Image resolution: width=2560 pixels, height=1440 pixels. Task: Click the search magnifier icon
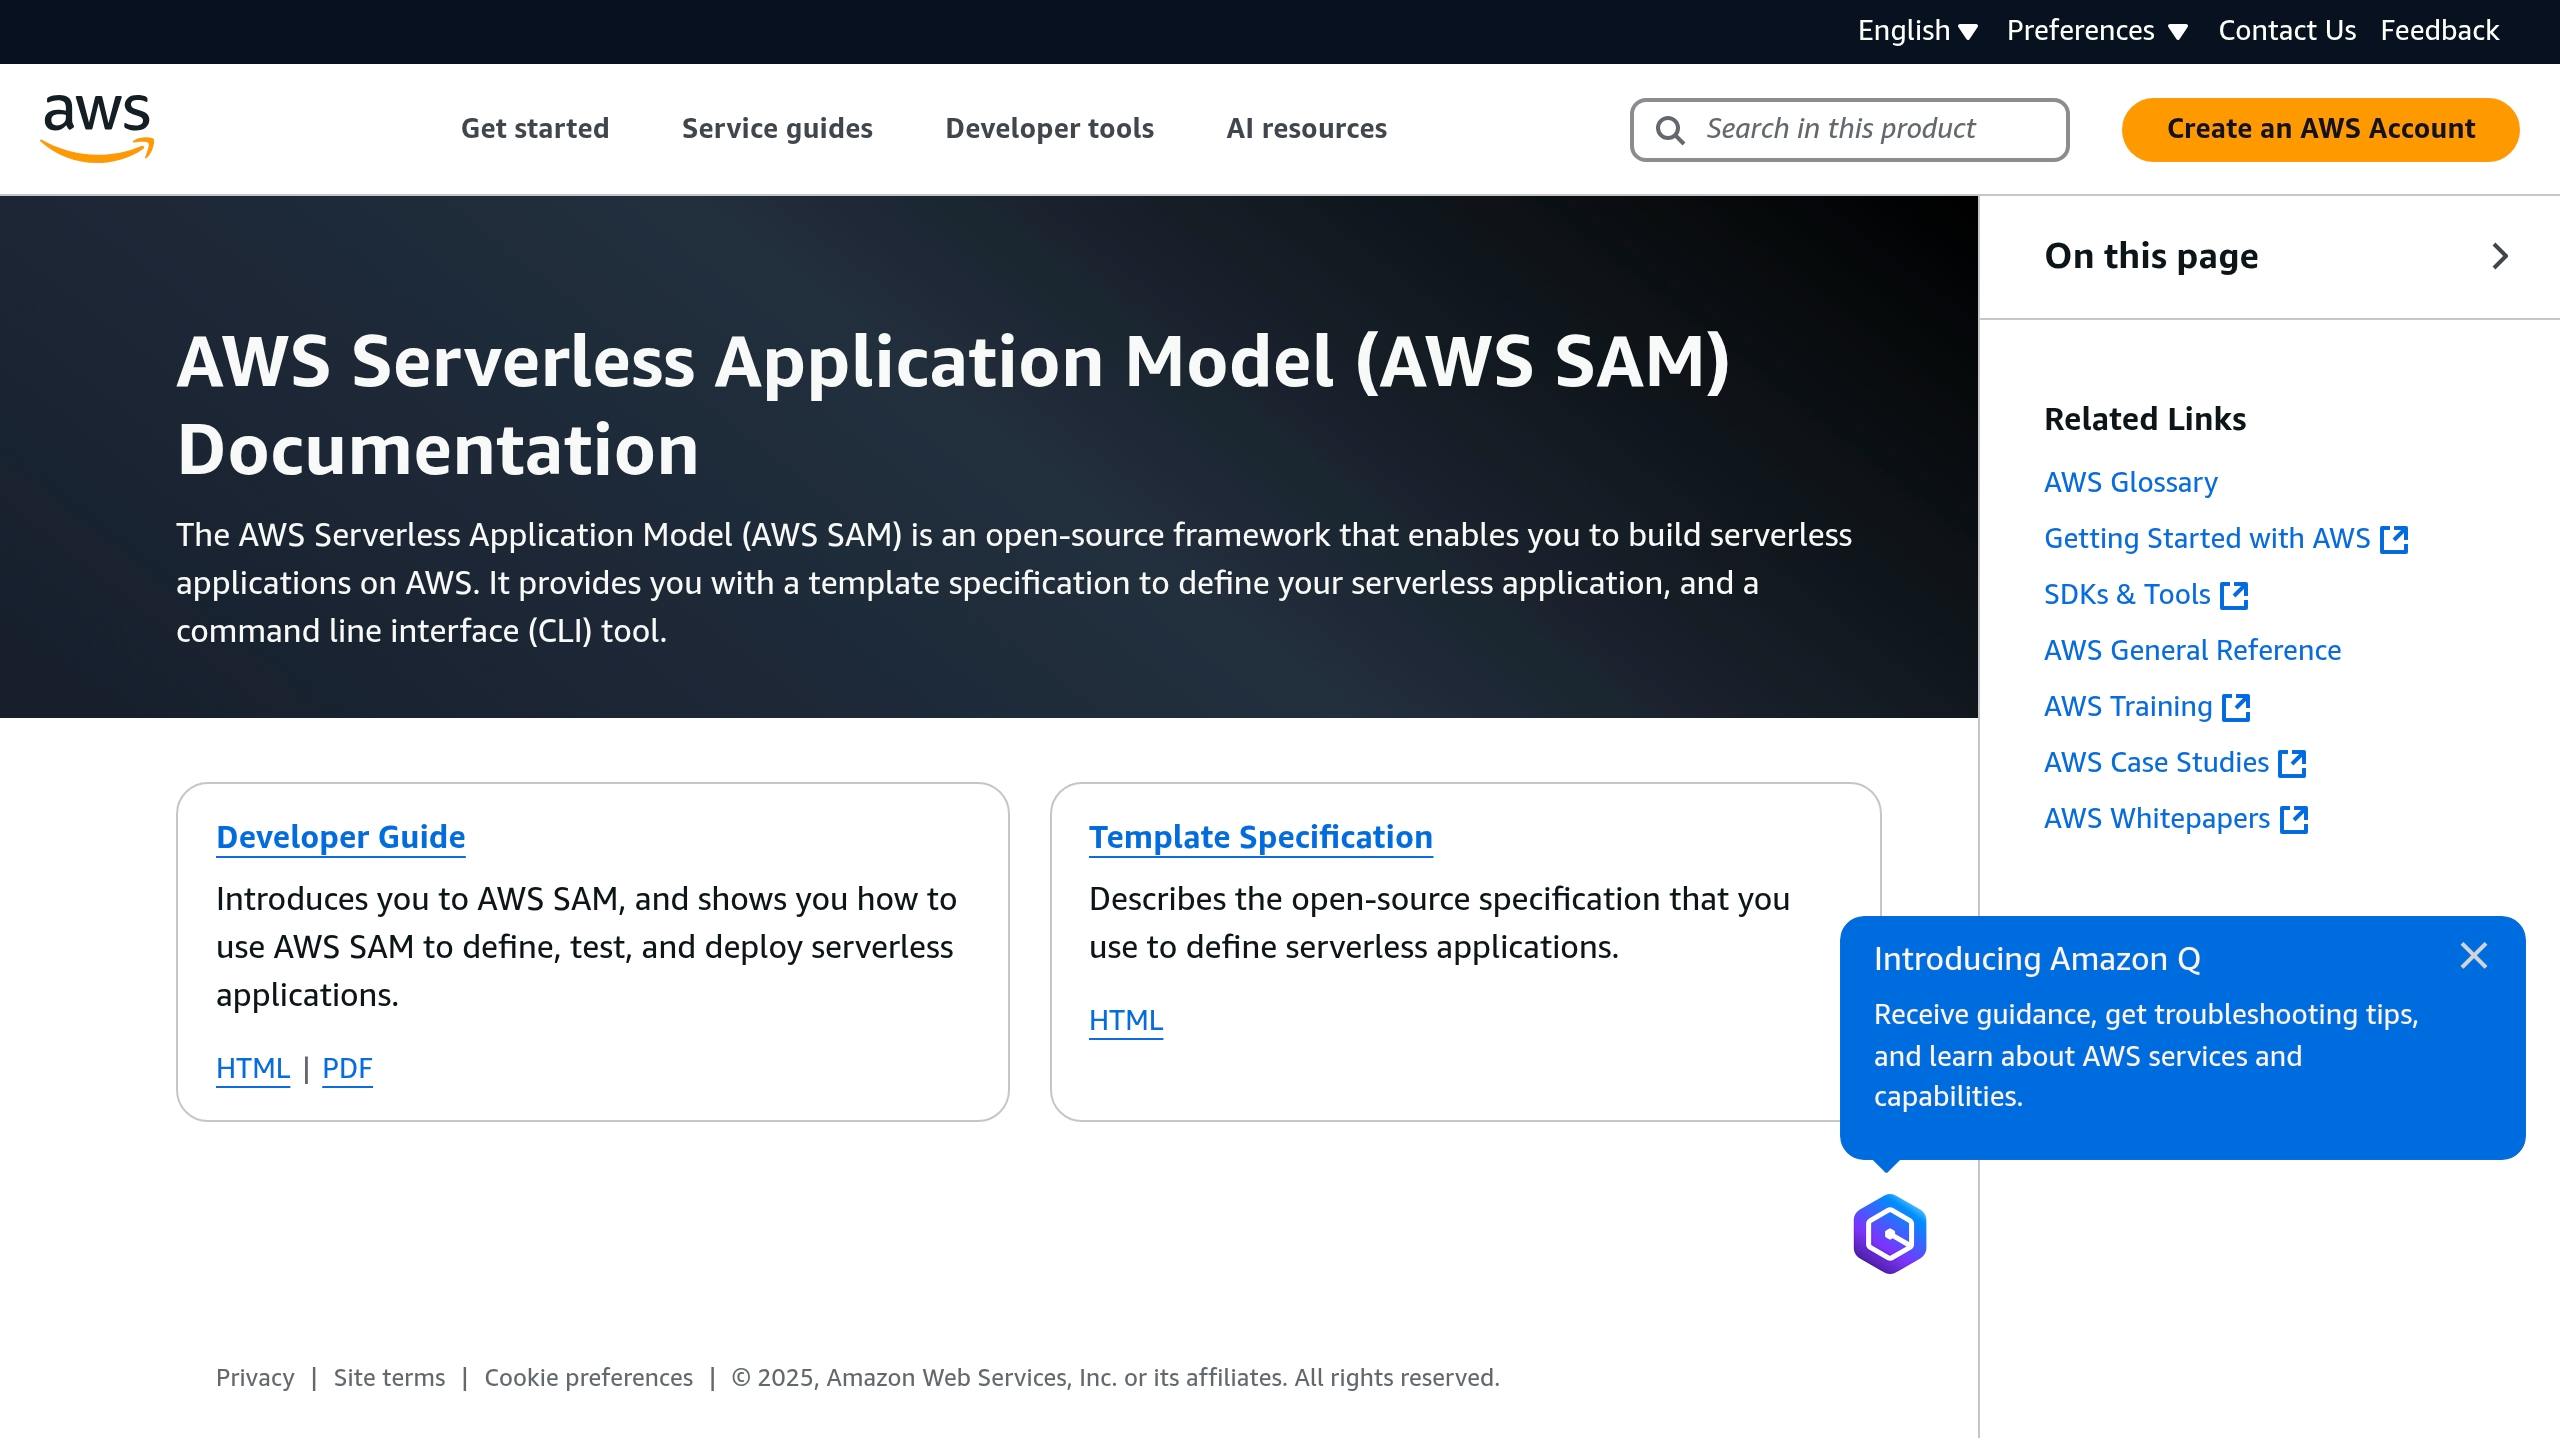pos(1669,130)
